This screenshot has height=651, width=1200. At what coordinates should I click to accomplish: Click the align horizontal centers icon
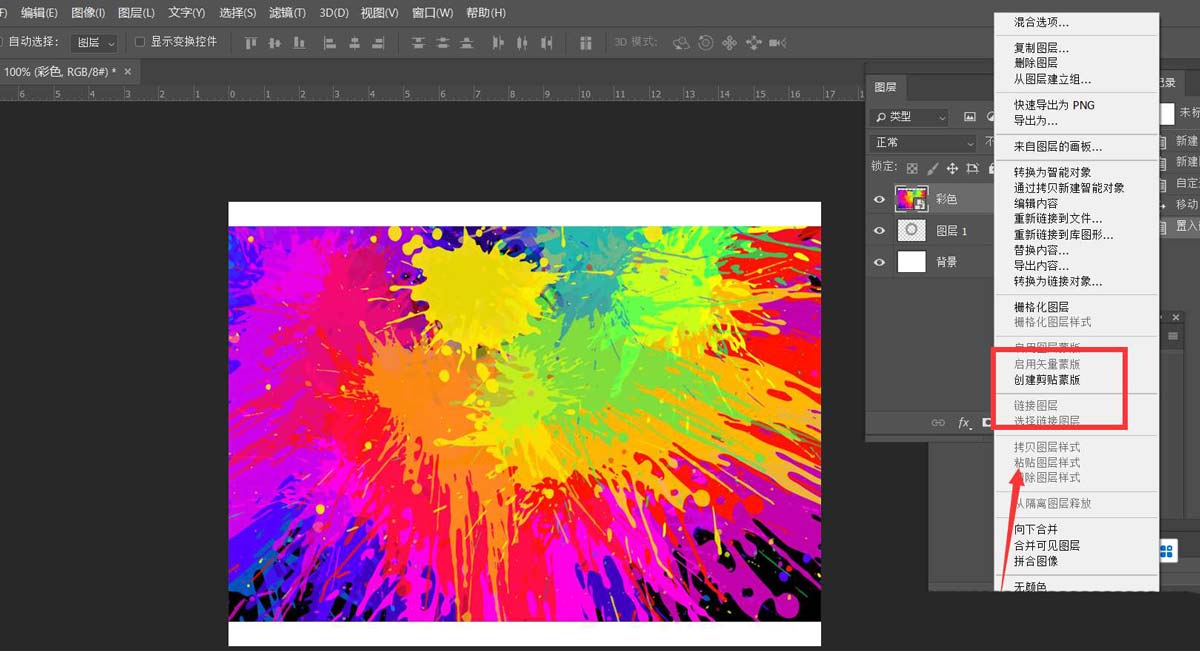tap(354, 42)
